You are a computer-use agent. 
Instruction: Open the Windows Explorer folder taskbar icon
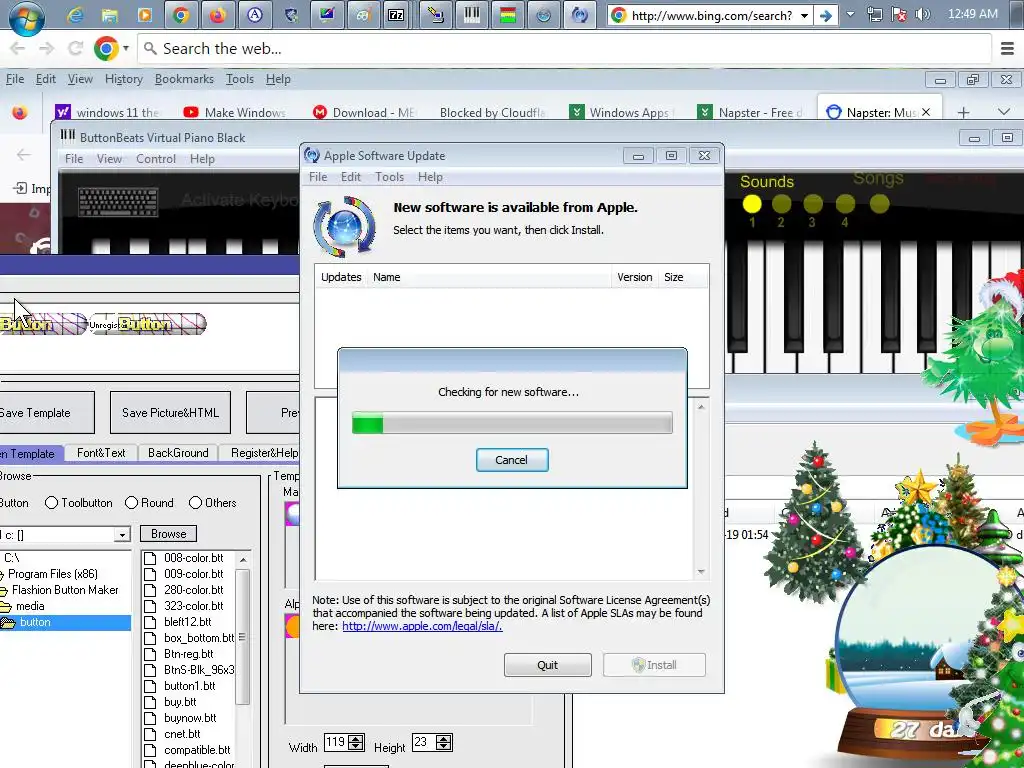(x=109, y=14)
